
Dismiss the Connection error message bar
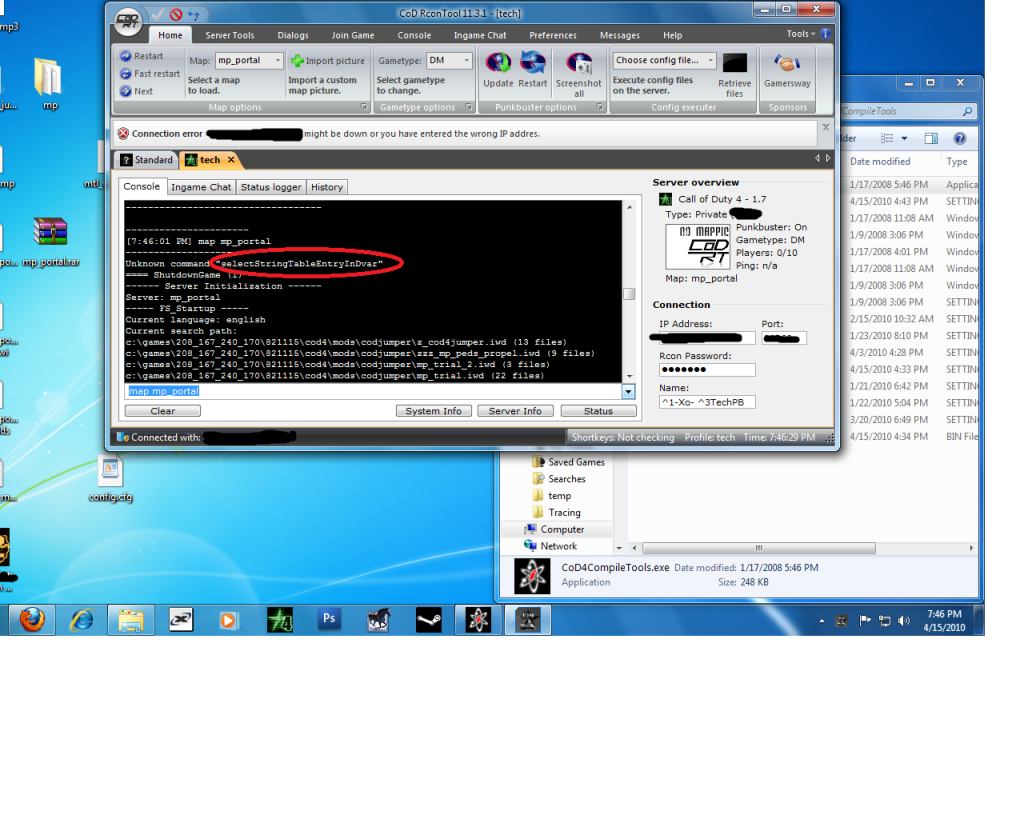click(825, 127)
